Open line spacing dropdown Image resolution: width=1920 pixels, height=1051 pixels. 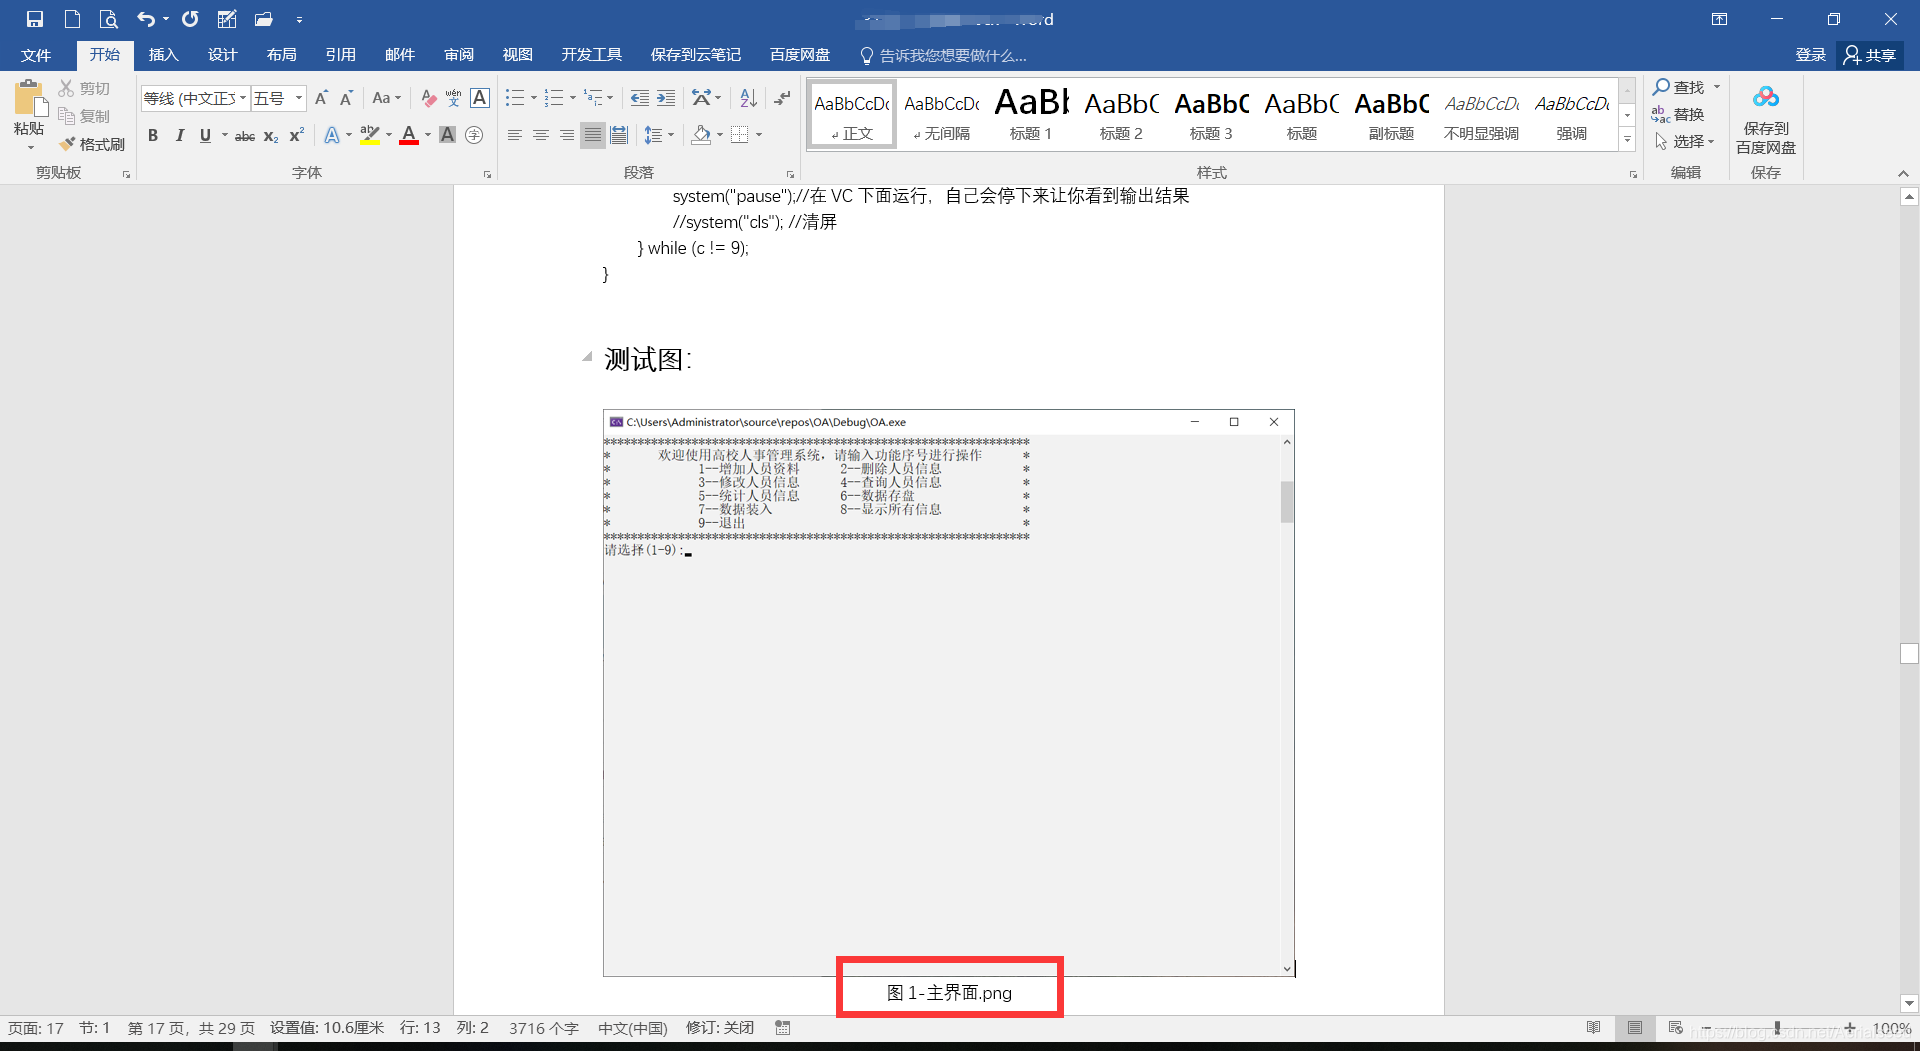659,135
